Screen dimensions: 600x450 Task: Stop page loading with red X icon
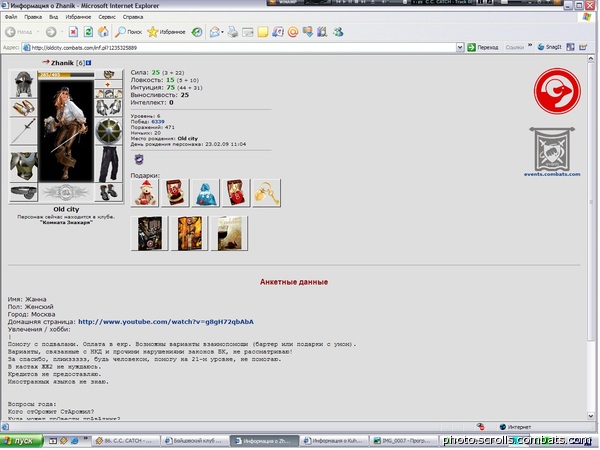pos(73,32)
